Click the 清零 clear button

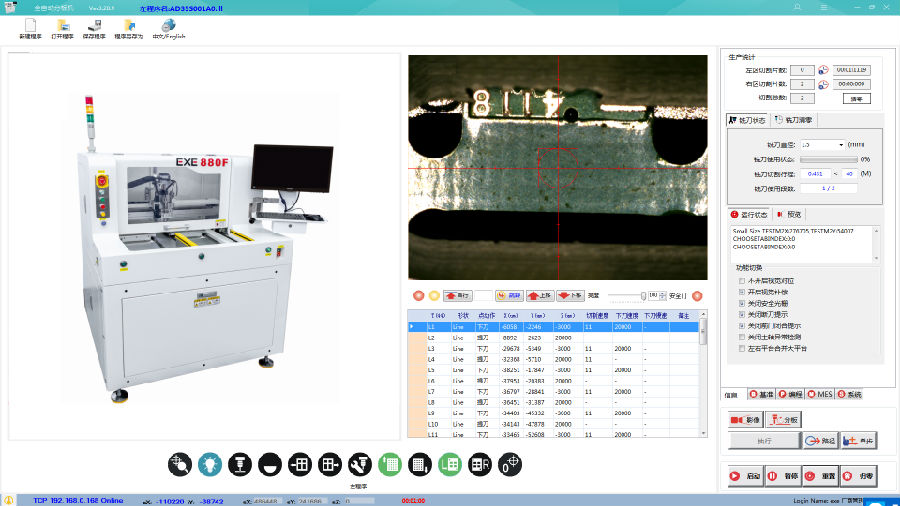(858, 98)
